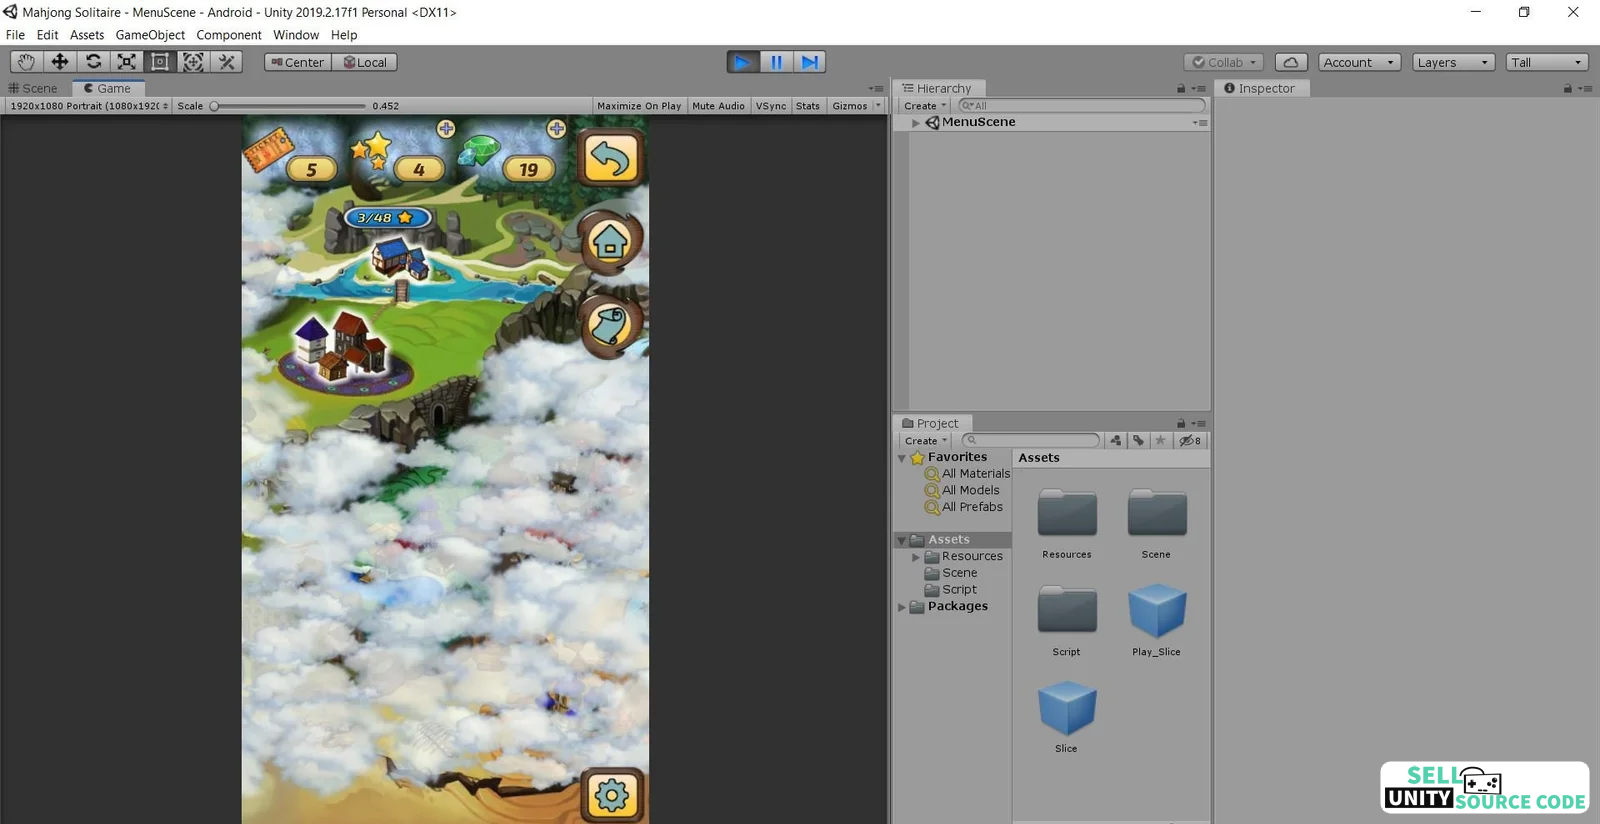Click the save search star icon
The image size is (1600, 824).
1160,441
